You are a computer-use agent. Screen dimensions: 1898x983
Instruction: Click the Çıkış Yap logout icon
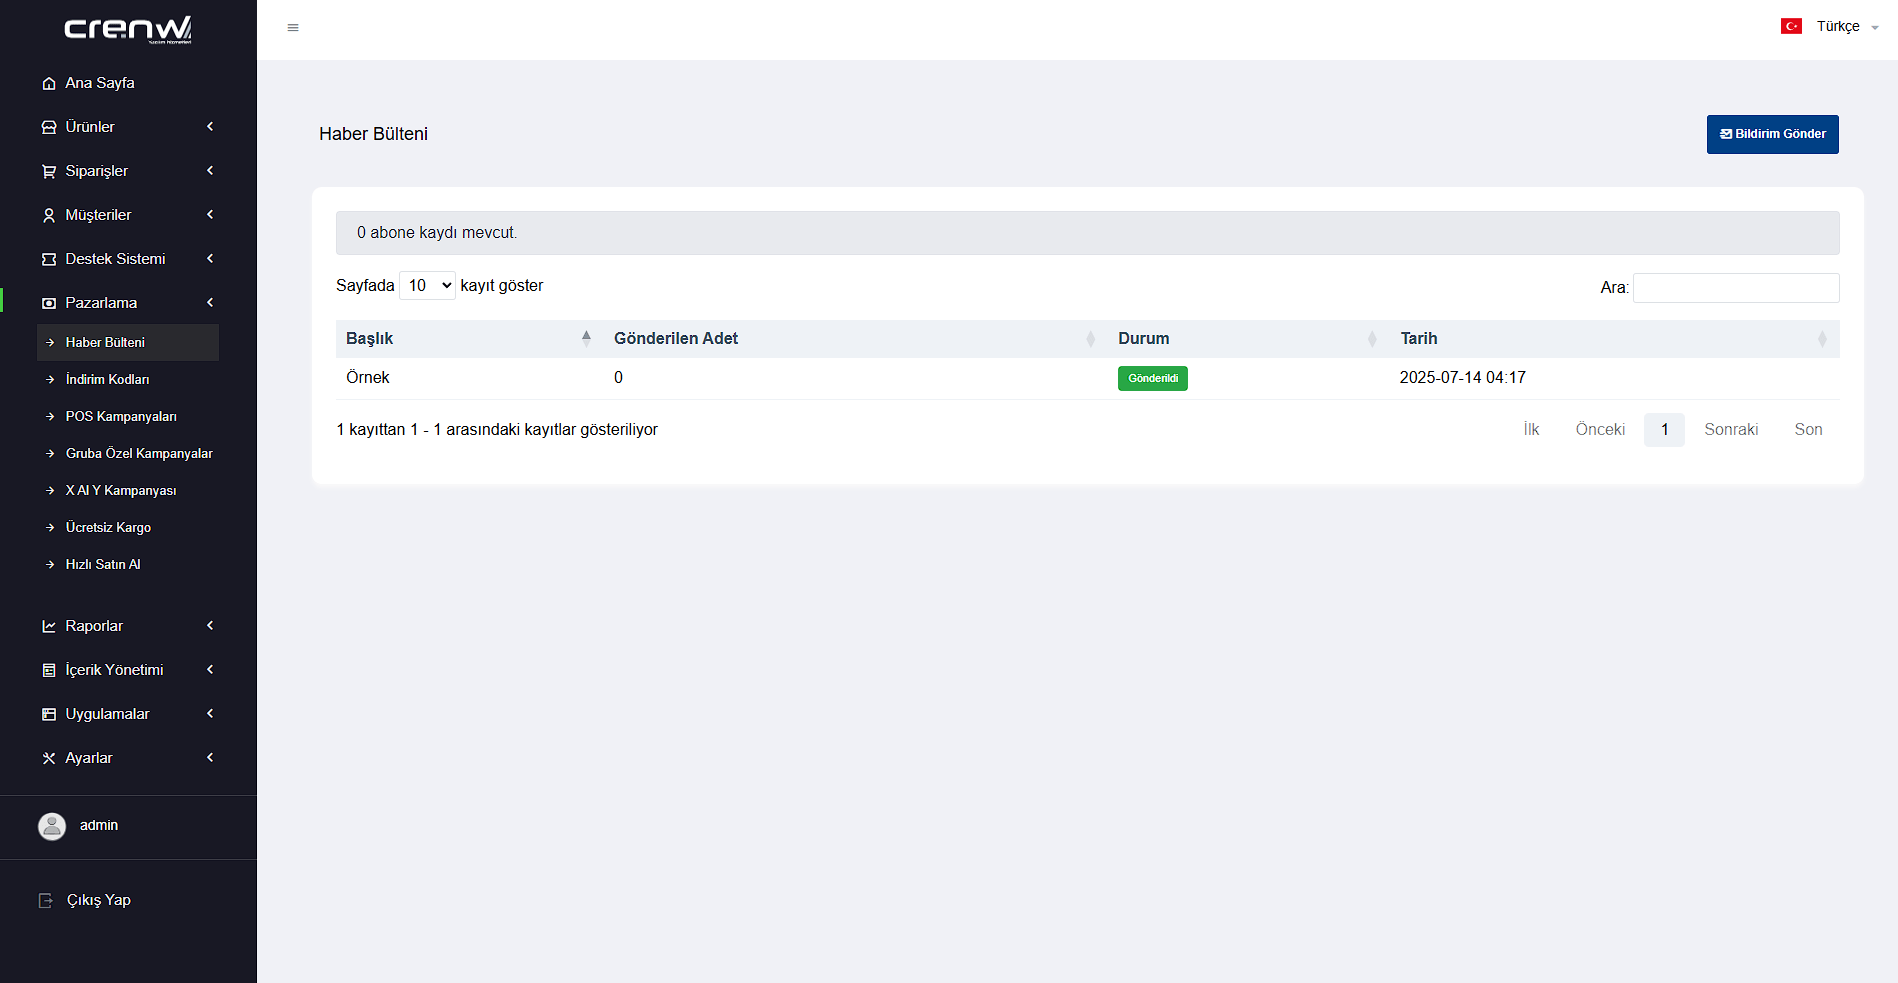pyautogui.click(x=46, y=901)
